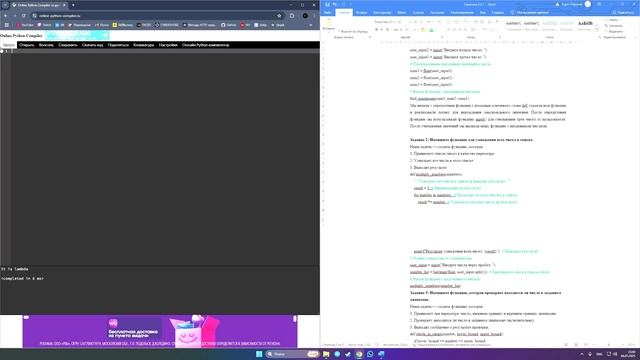
Task: Apply the font color in Word
Action: (x=431, y=30)
